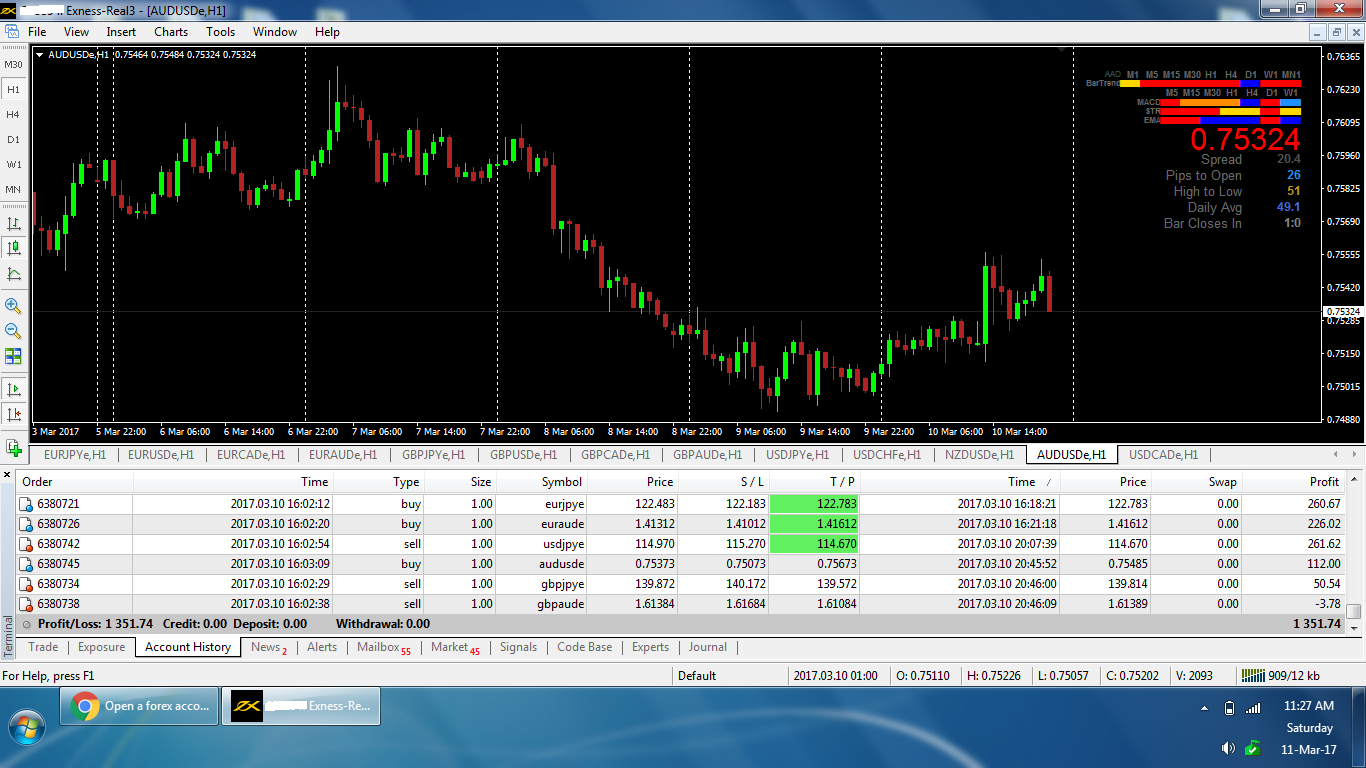Switch chart to bar chart style
This screenshot has height=768, width=1366.
(13, 224)
